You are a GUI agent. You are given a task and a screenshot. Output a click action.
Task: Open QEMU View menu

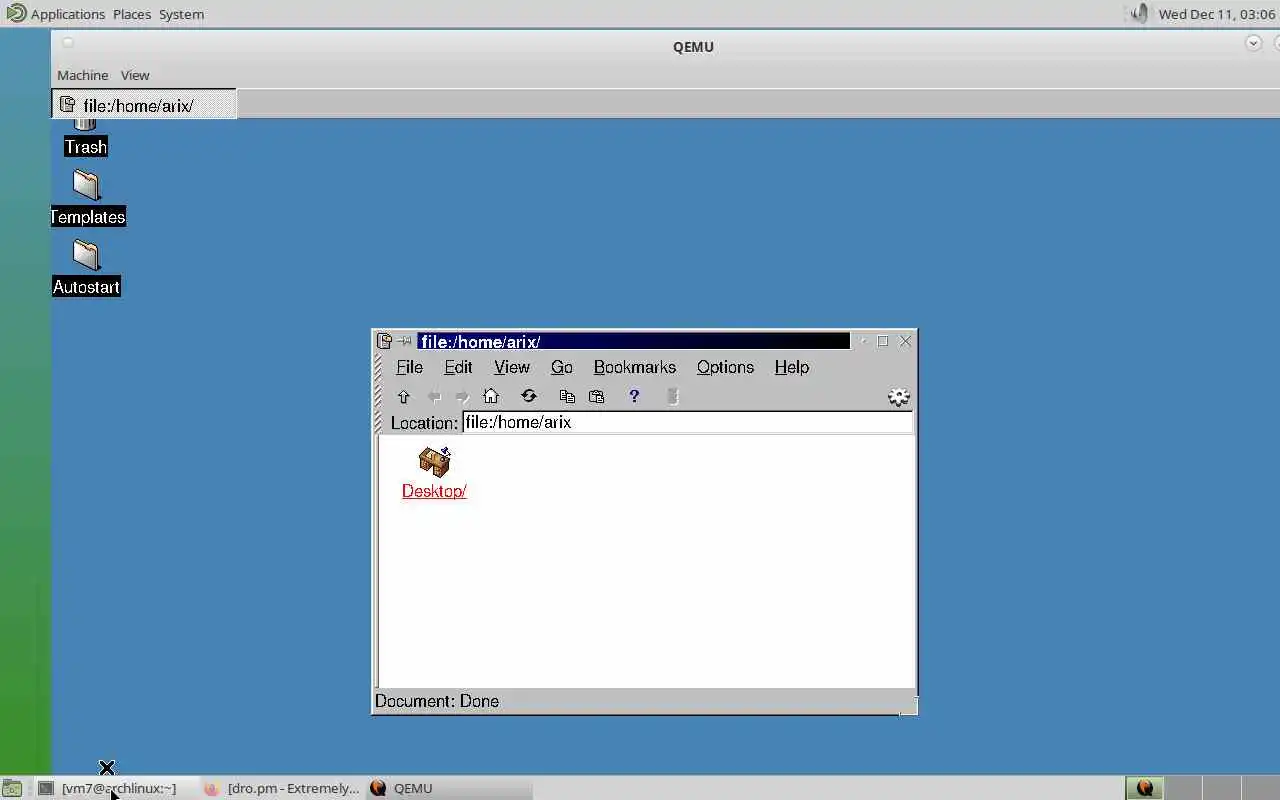[x=135, y=75]
